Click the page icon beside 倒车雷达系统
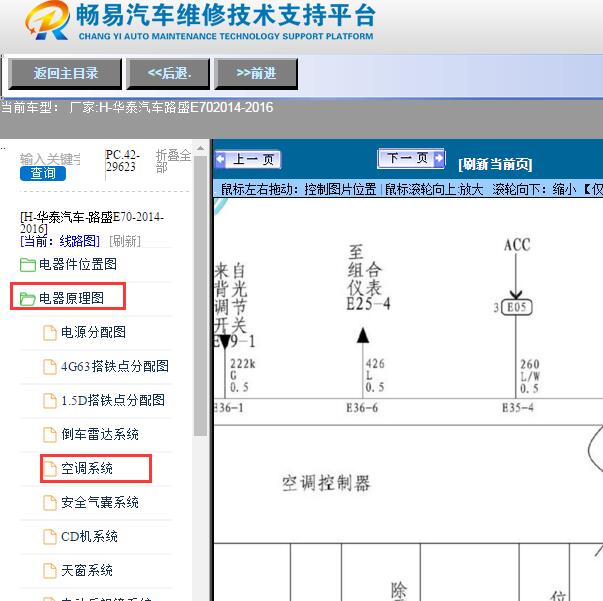Screen dimensions: 603x601 (x=50, y=435)
